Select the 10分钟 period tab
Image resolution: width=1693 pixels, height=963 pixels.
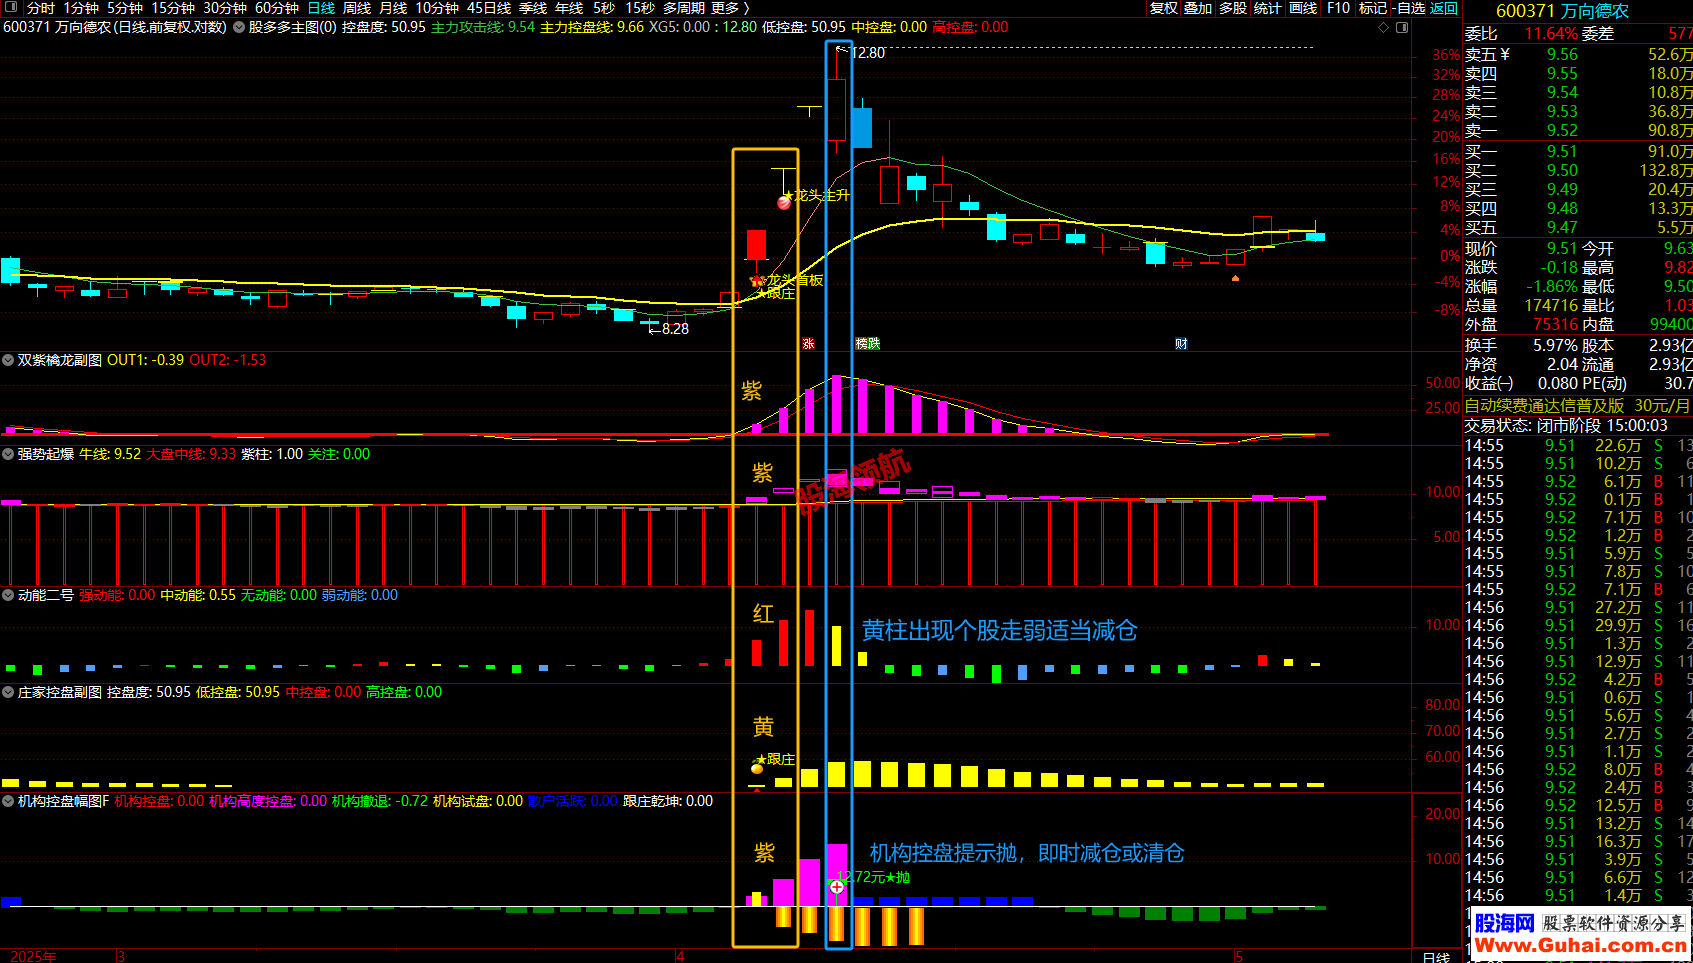(x=437, y=8)
